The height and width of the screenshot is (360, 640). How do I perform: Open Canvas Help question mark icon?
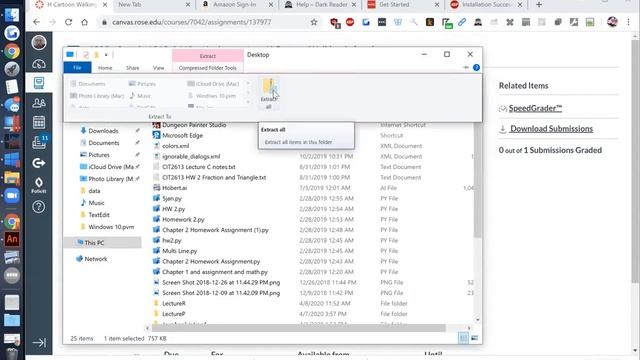pyautogui.click(x=39, y=207)
